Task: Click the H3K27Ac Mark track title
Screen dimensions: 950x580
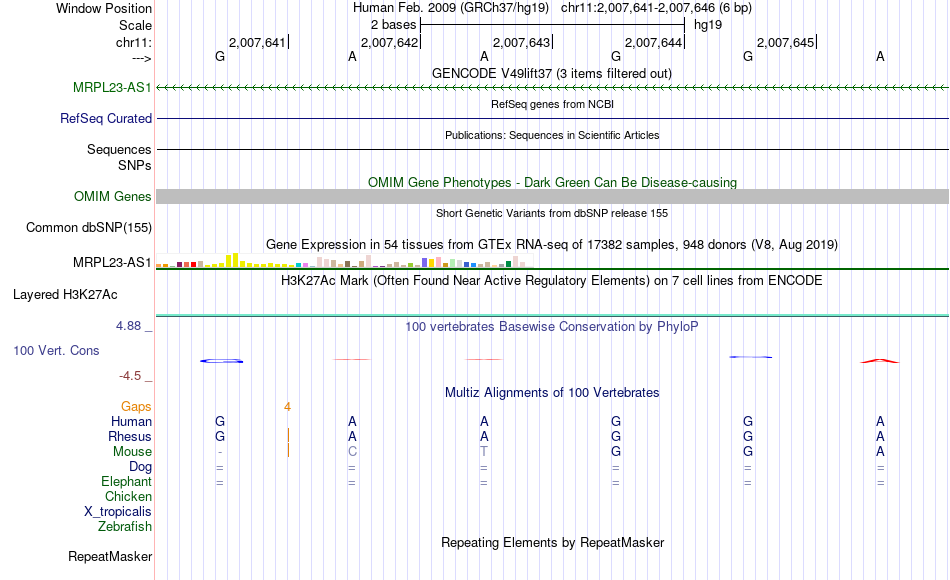Action: (552, 281)
